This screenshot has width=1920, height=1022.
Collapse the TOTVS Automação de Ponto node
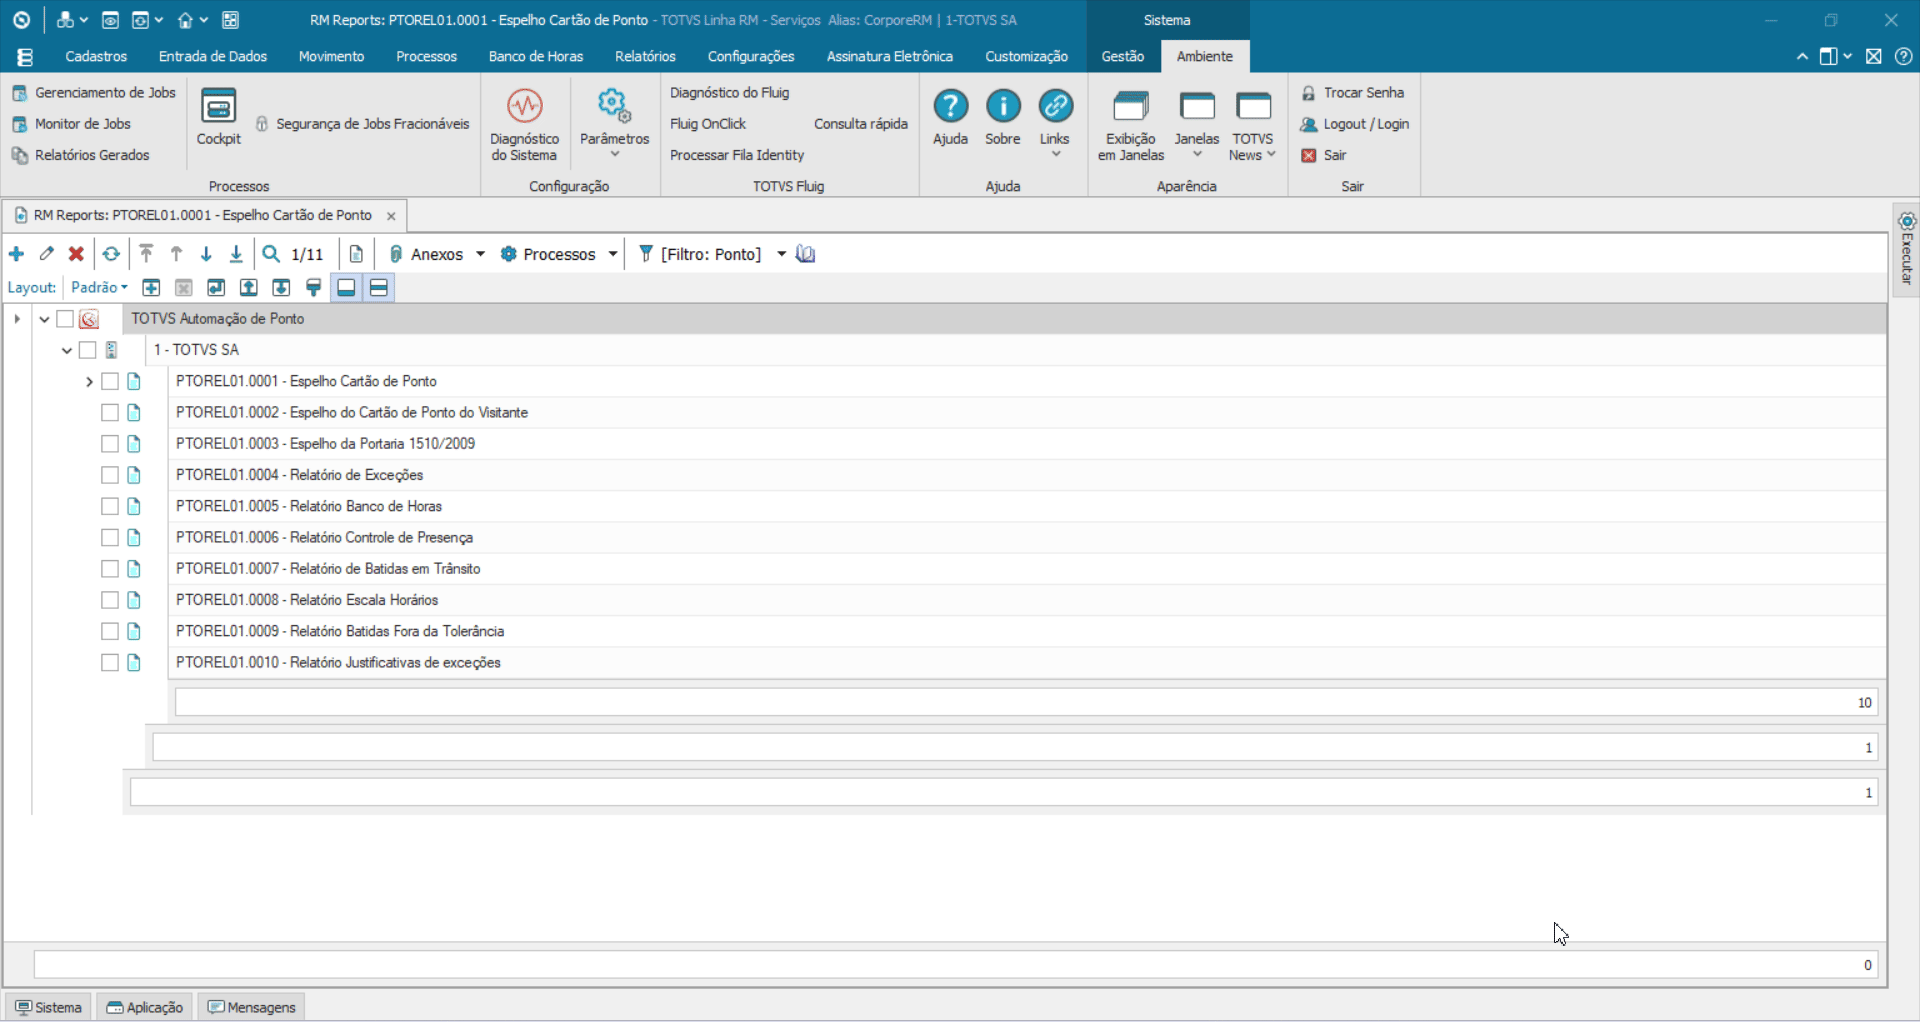coord(44,319)
